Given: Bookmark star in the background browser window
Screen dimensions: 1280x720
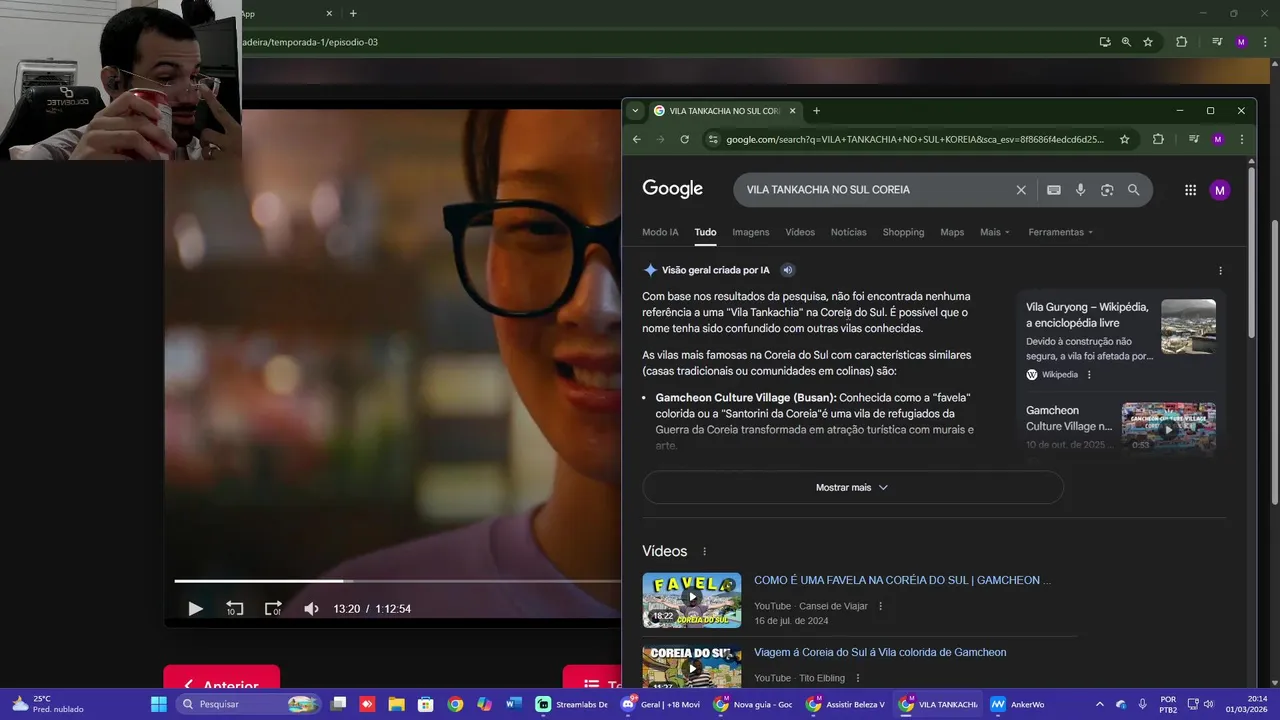Looking at the screenshot, I should (1148, 42).
